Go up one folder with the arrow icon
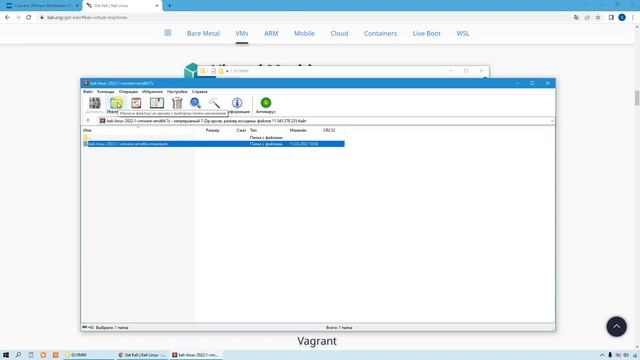The image size is (640, 360). [x=88, y=121]
